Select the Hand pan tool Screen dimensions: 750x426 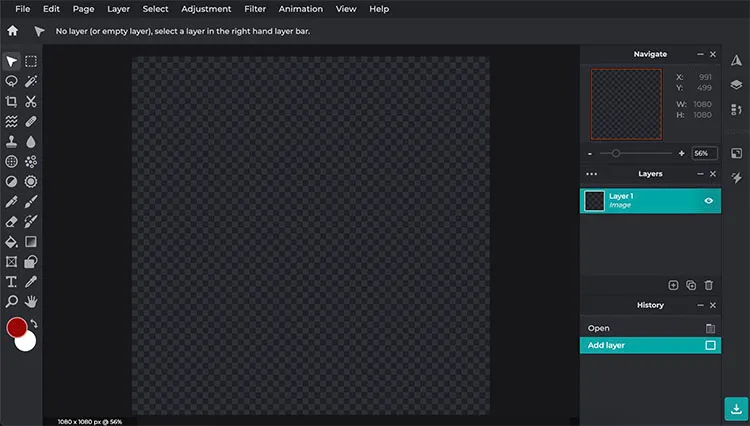[31, 302]
